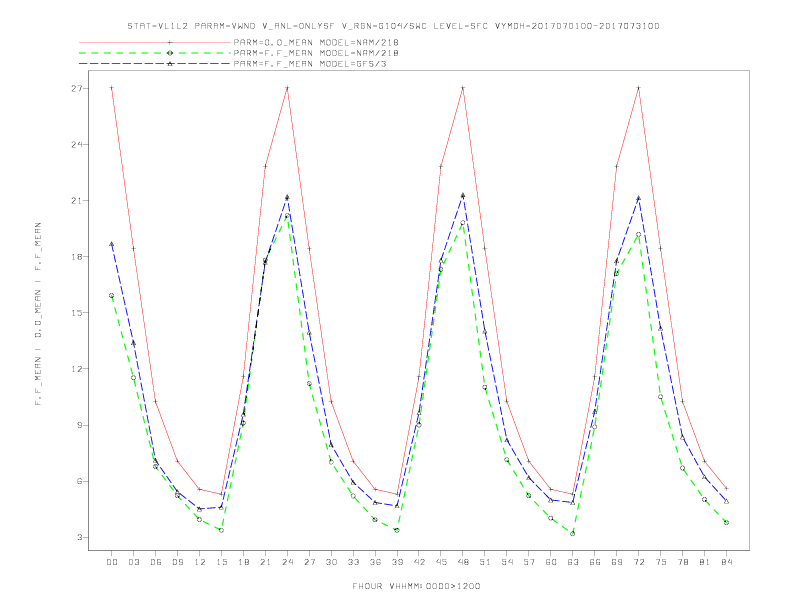Click the blue triangle peak marker at hour 72
Image resolution: width=792 pixels, height=612 pixels.
[x=638, y=198]
